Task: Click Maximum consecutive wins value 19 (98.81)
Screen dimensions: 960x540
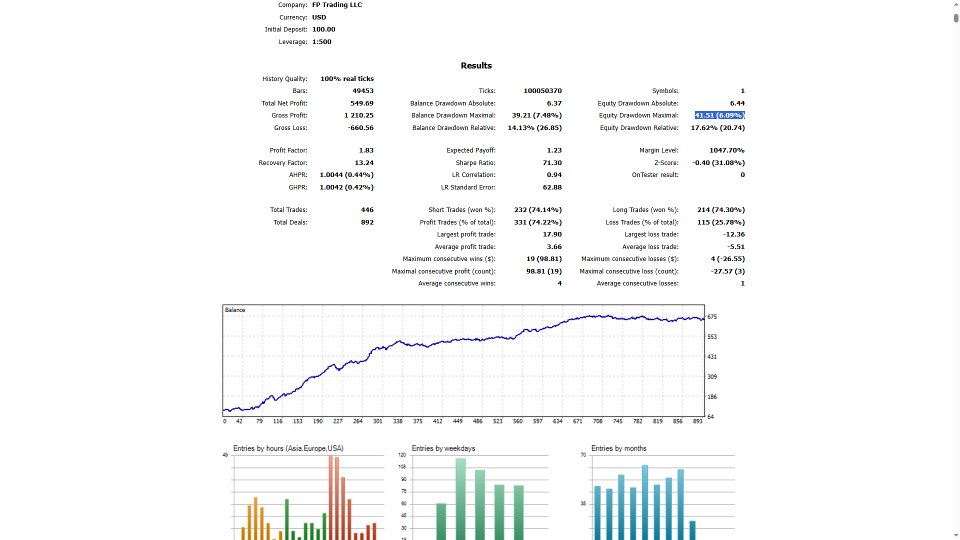Action: (x=544, y=259)
